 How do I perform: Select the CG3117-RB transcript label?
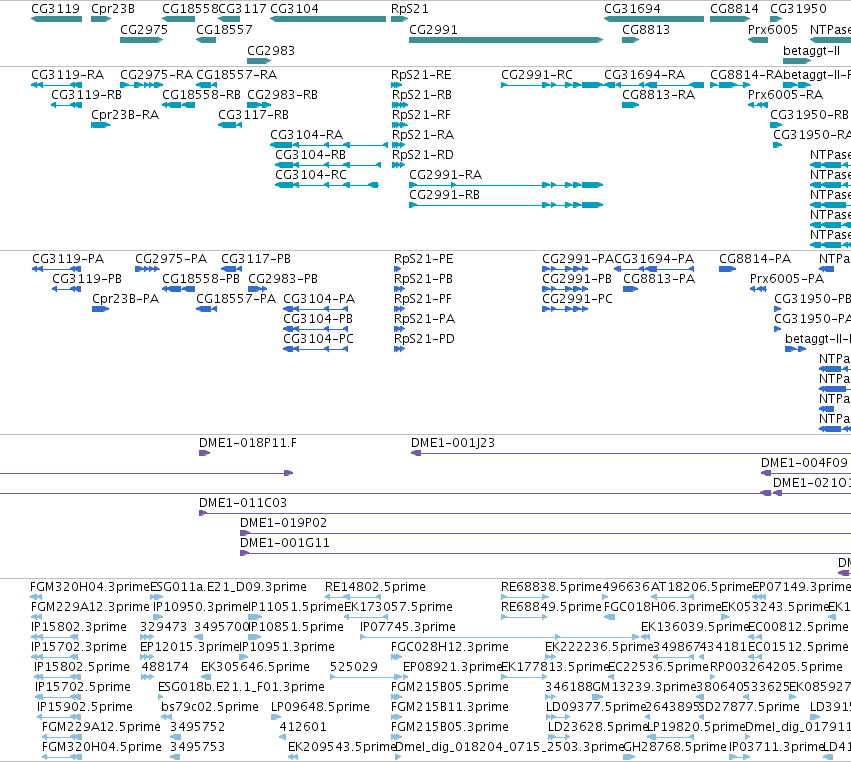tap(253, 115)
